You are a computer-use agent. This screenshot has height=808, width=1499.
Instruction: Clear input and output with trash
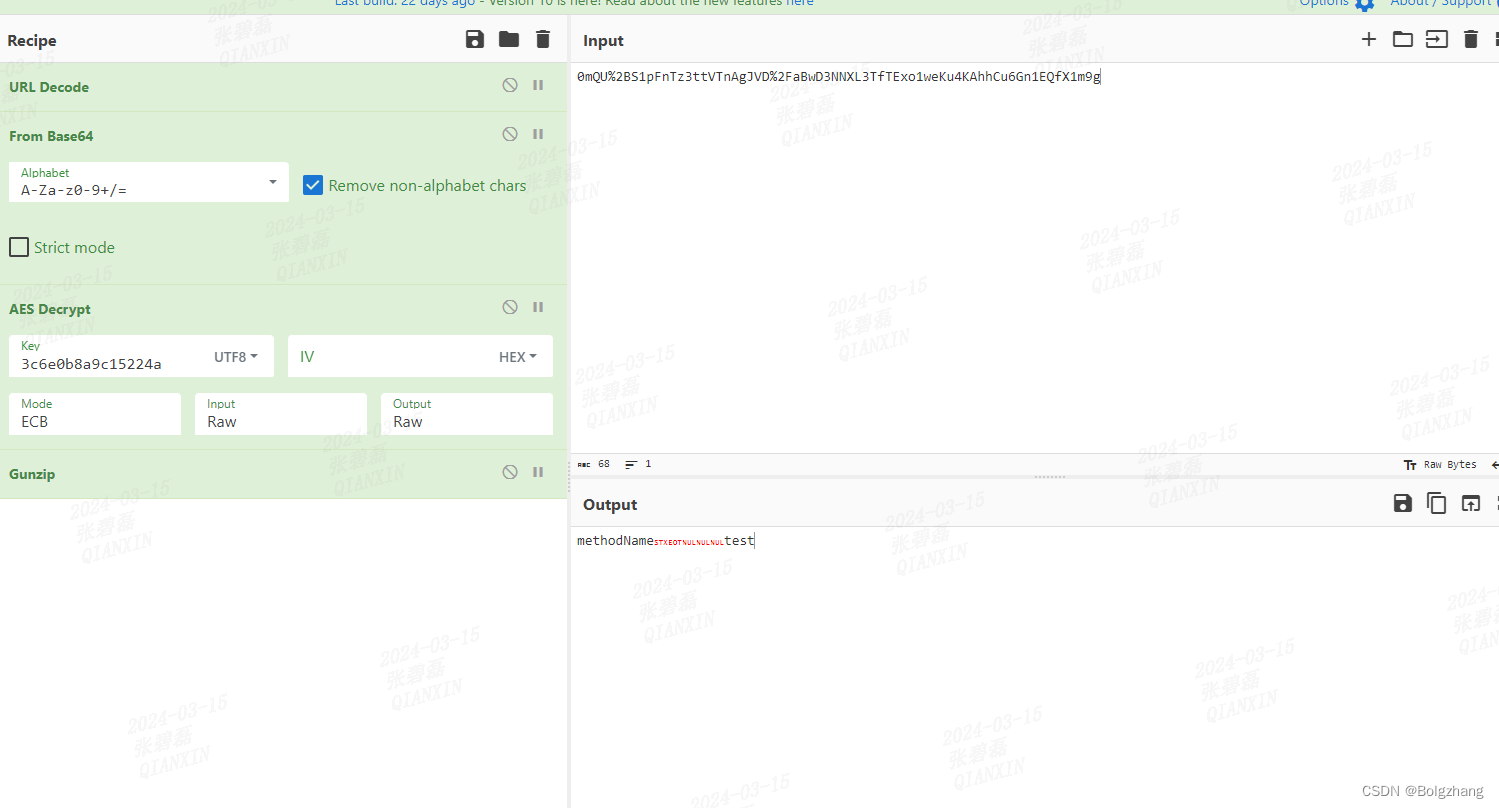click(x=1471, y=40)
